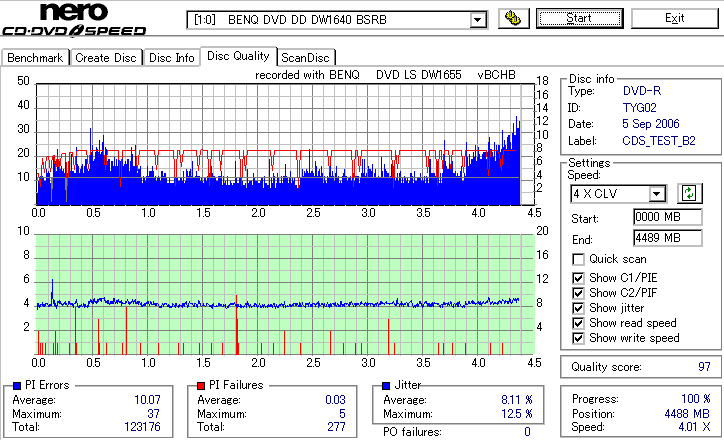724x441 pixels.
Task: Click the blue PI Errors legend square
Action: [17, 386]
